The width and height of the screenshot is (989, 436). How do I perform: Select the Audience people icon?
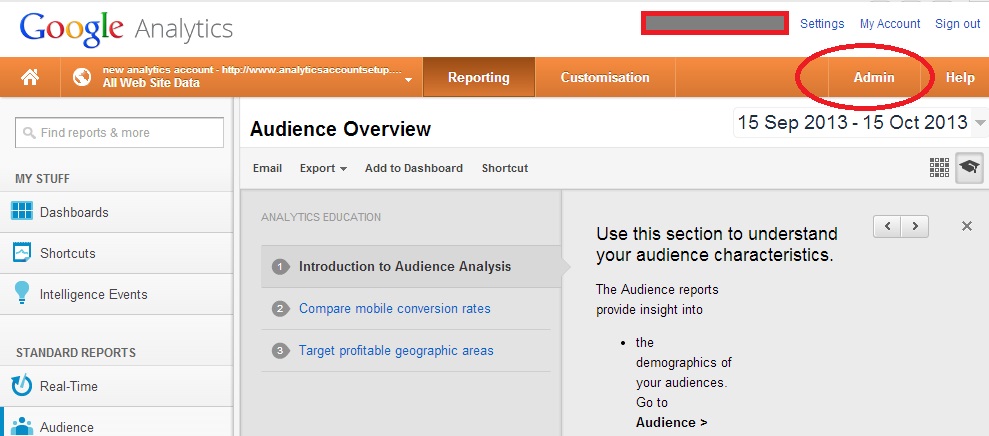pos(22,427)
